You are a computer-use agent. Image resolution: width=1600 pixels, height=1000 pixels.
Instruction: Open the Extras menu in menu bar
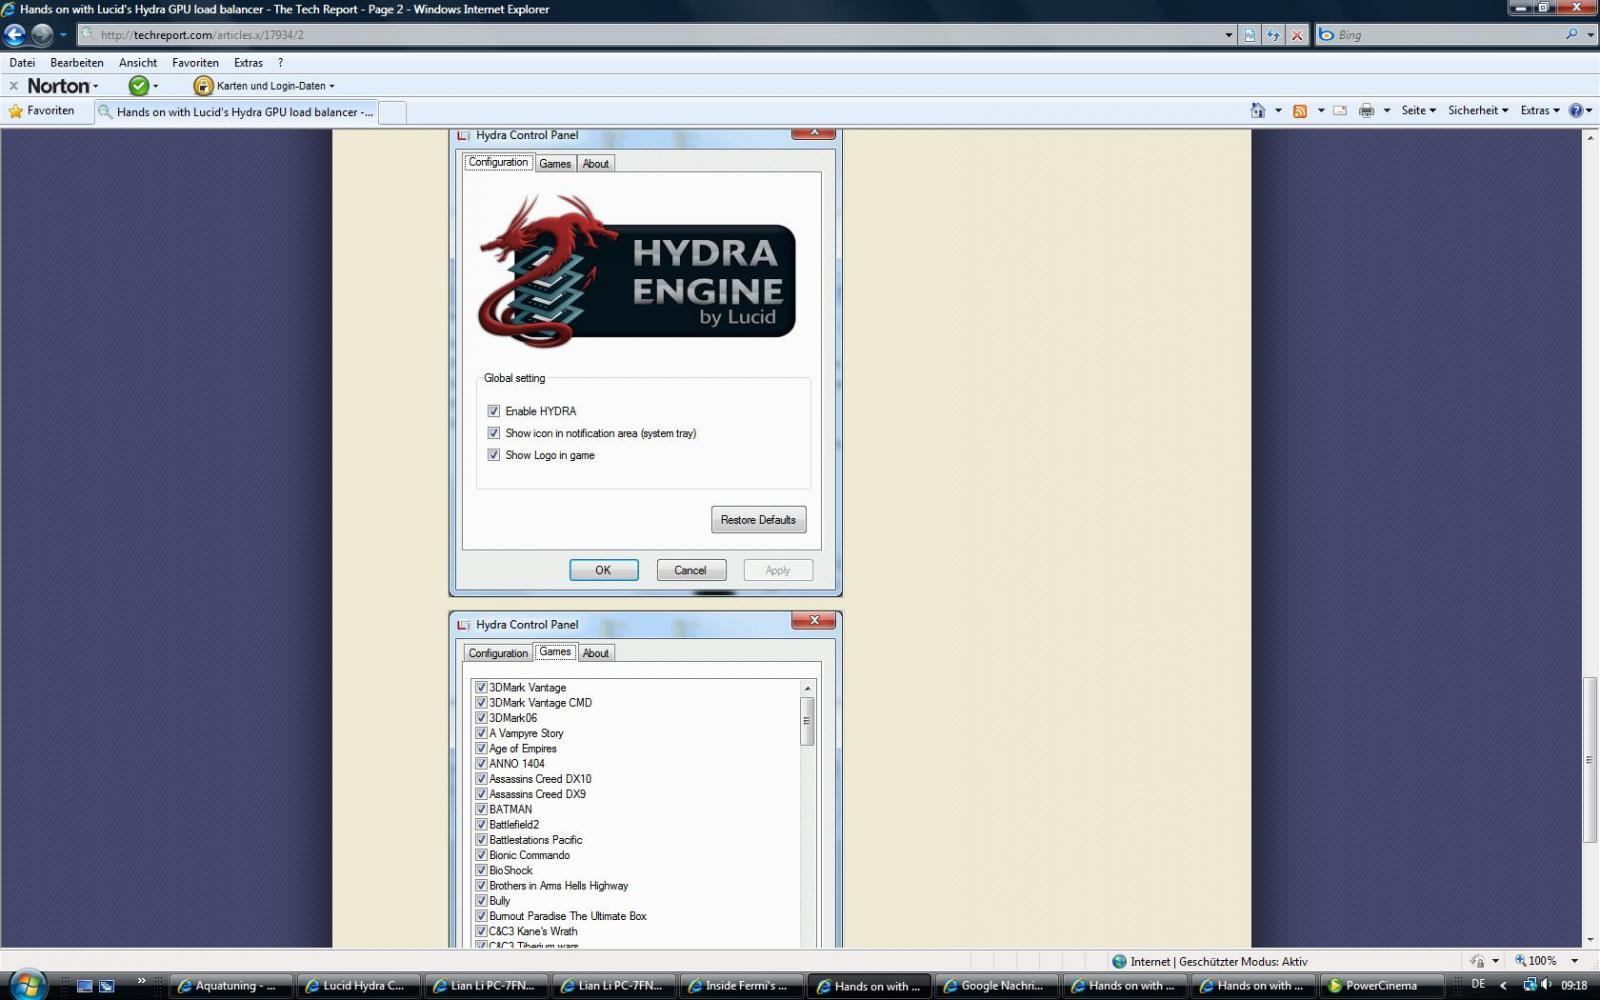248,62
